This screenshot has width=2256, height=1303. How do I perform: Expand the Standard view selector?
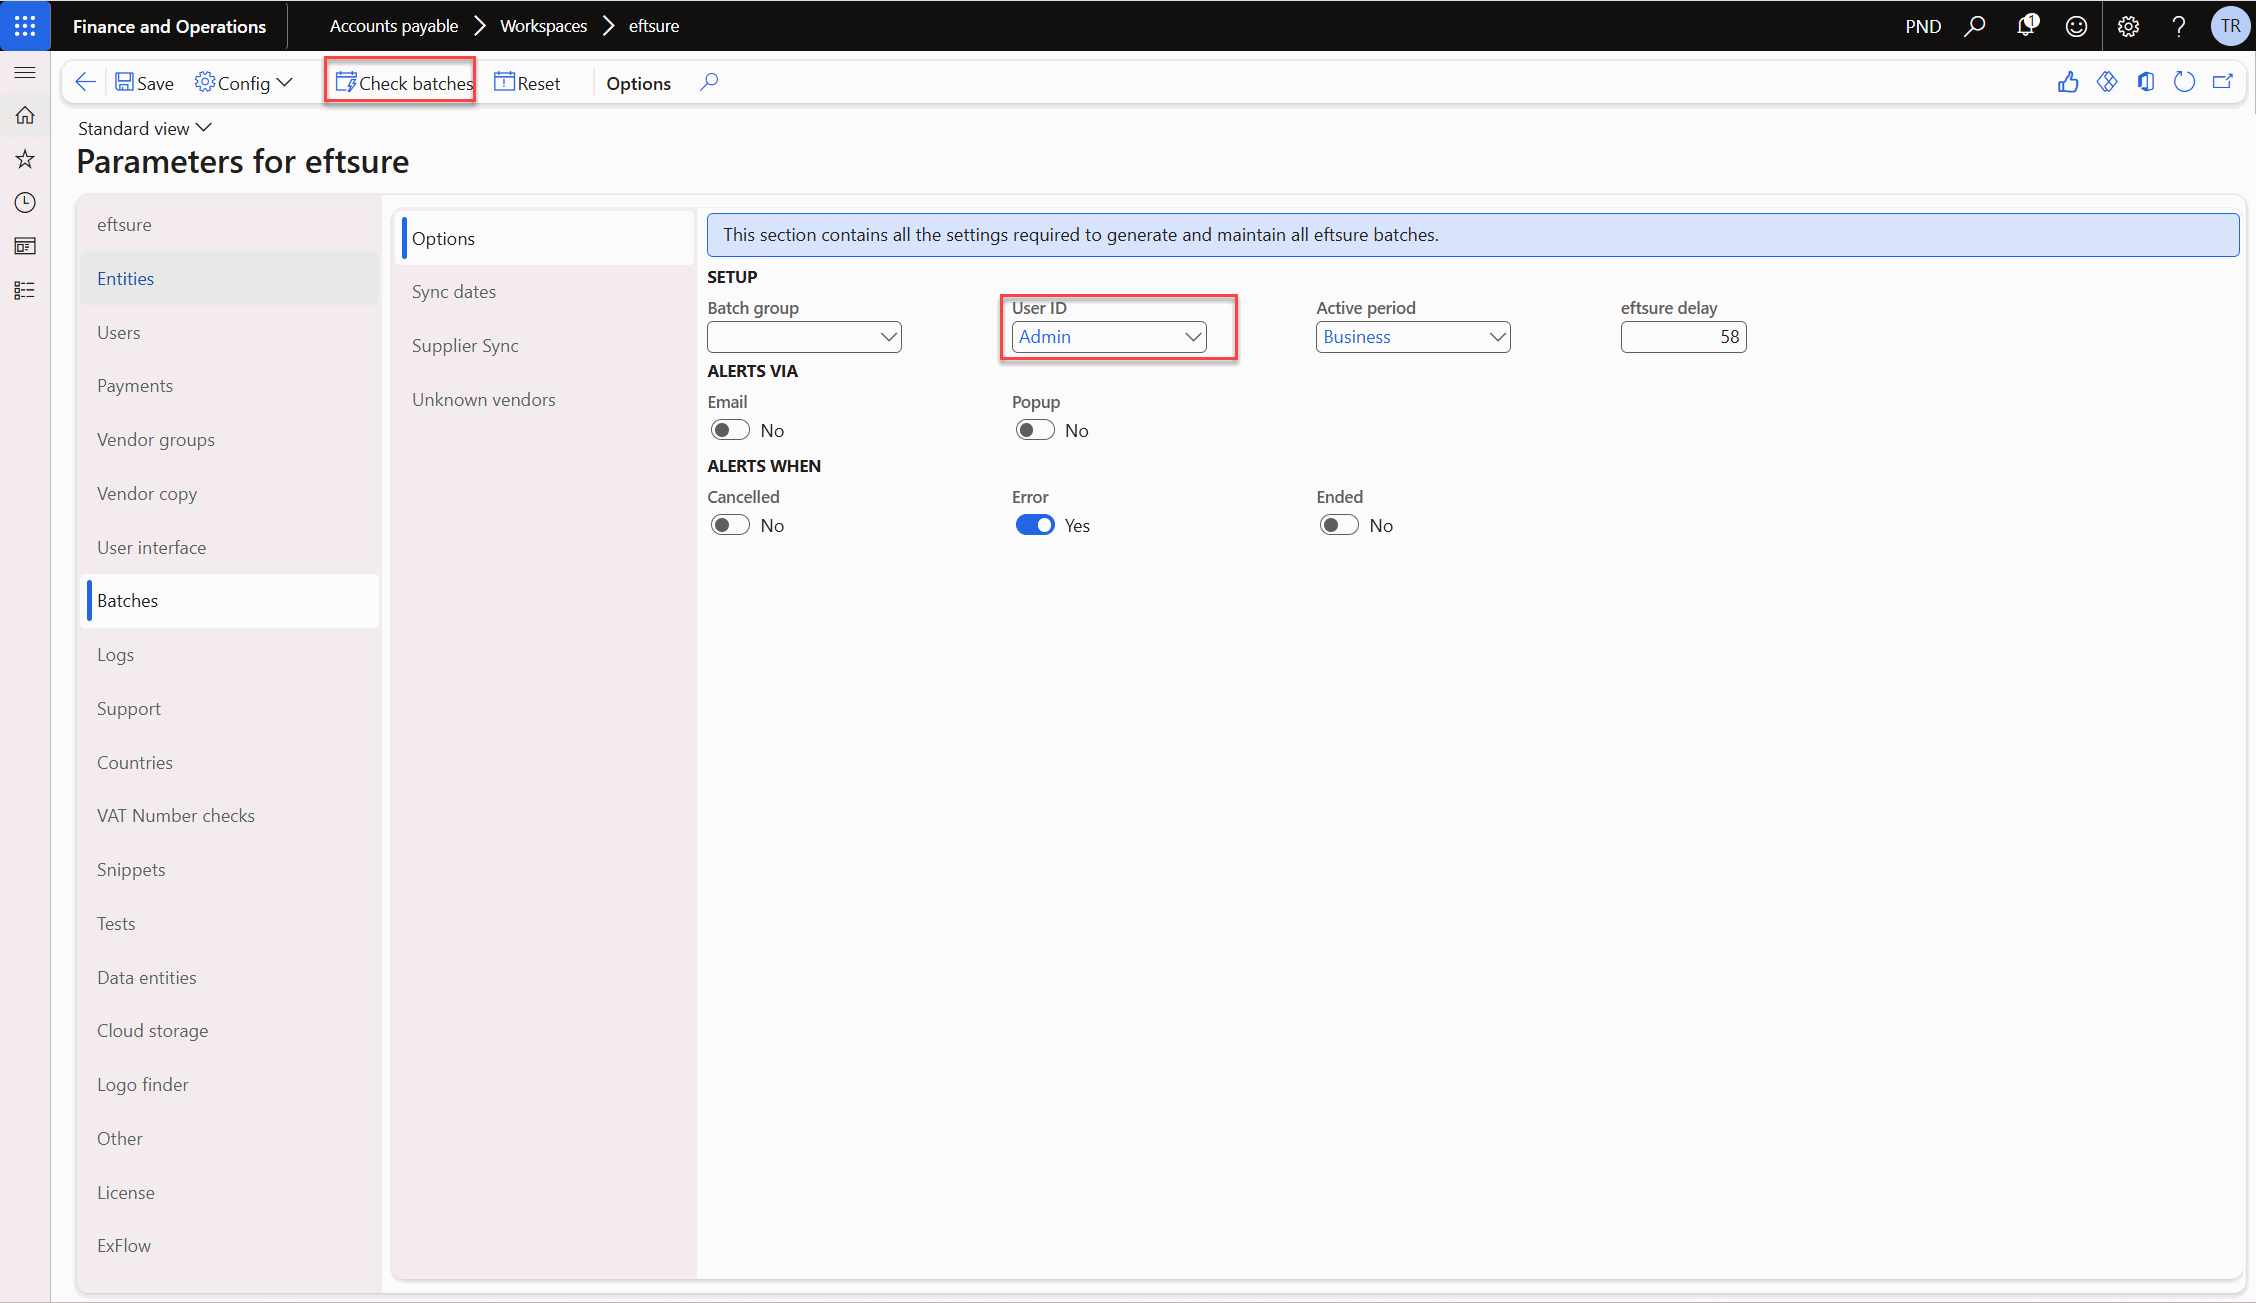tap(145, 128)
